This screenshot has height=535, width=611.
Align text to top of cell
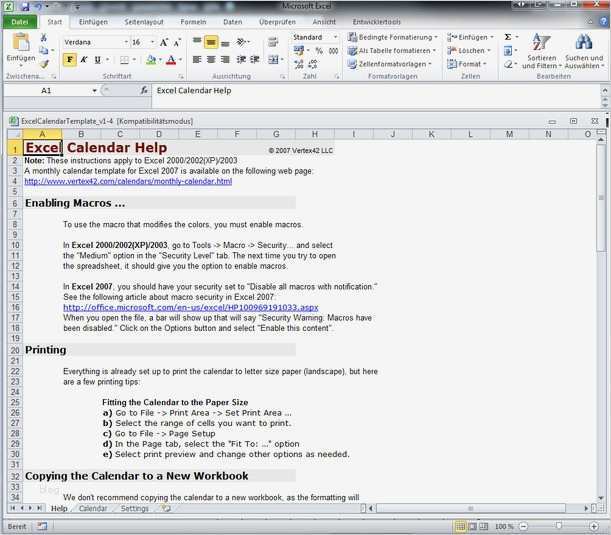click(x=197, y=41)
